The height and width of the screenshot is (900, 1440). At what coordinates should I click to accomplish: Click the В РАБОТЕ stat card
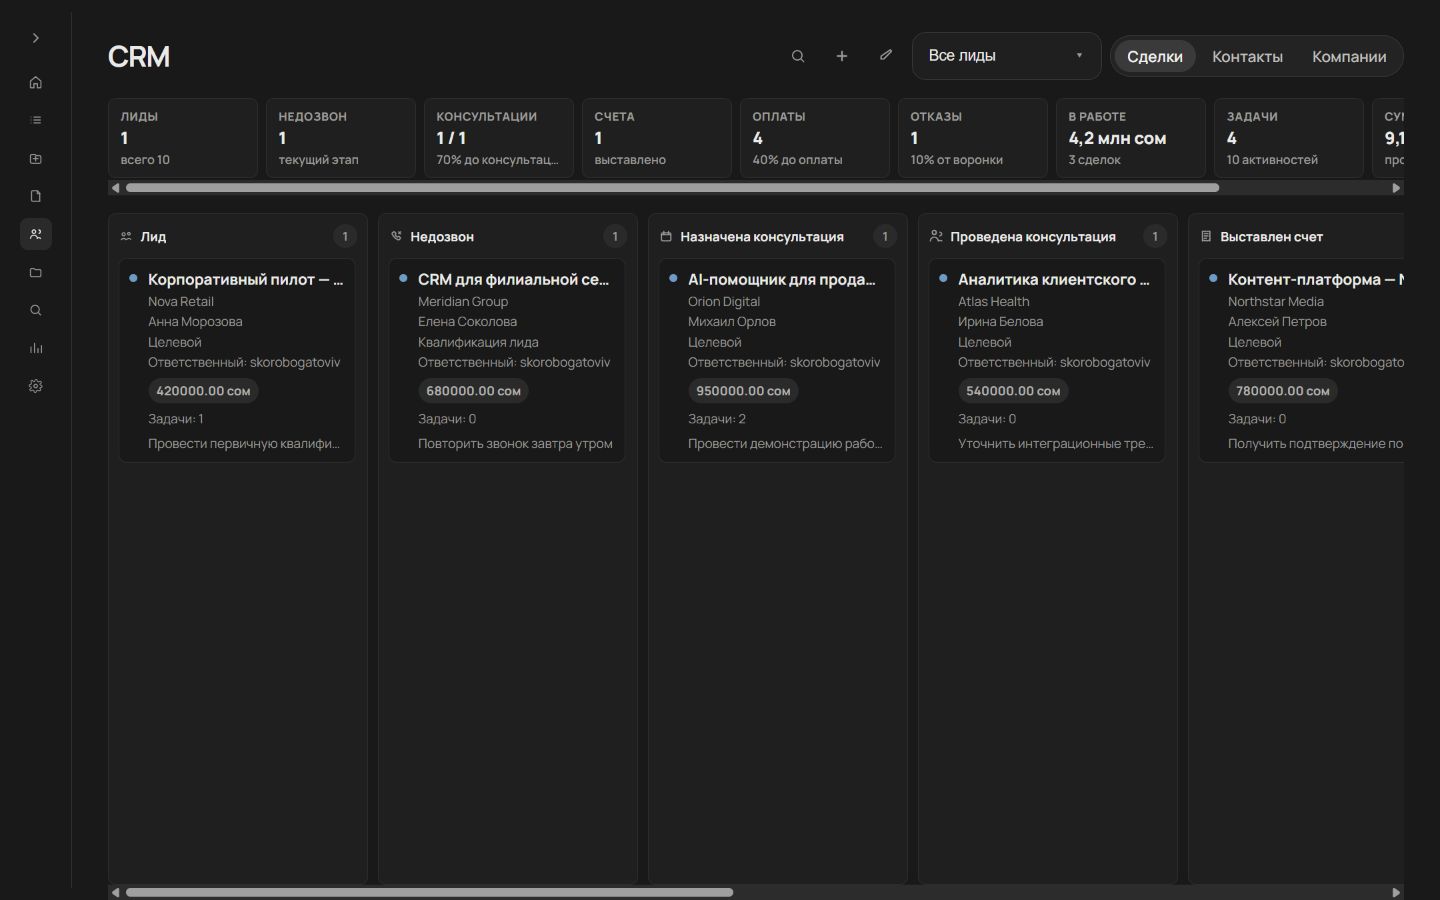[1131, 138]
